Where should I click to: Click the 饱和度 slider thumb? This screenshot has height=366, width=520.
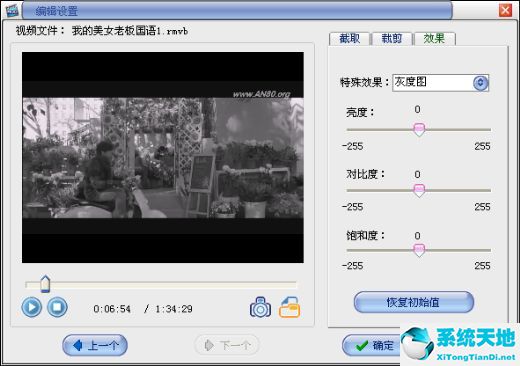(x=419, y=250)
